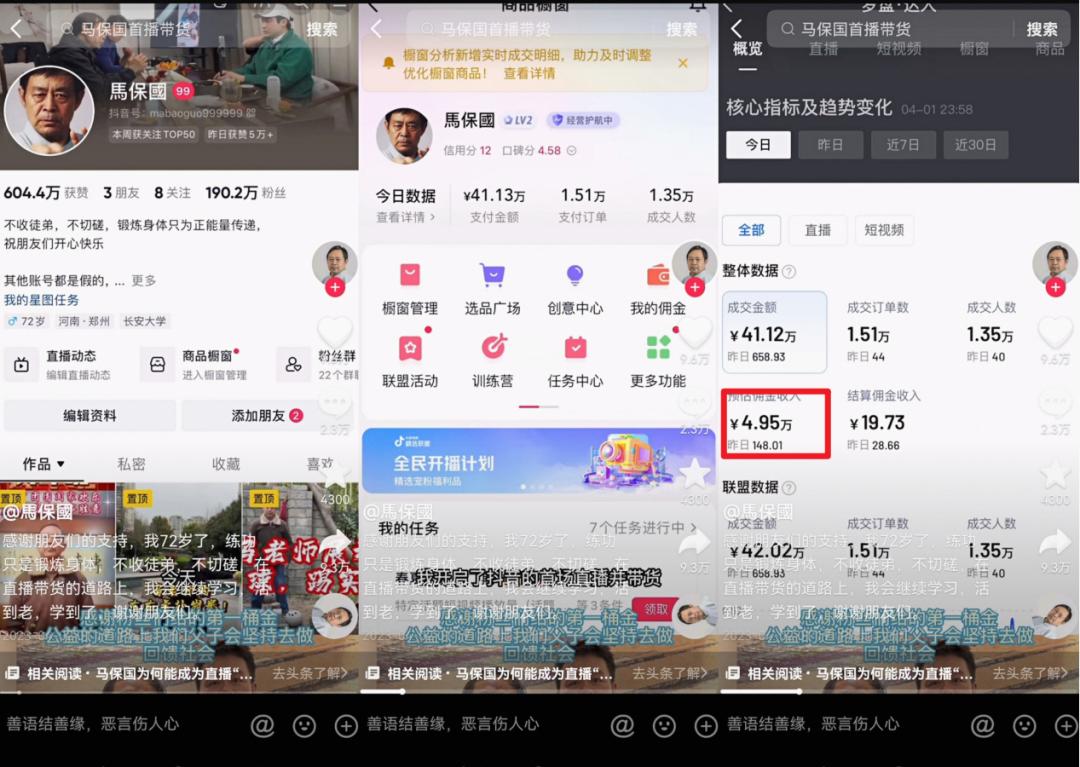Select the 直播 data filter chip
Screen dimensions: 1080x767
coord(817,230)
